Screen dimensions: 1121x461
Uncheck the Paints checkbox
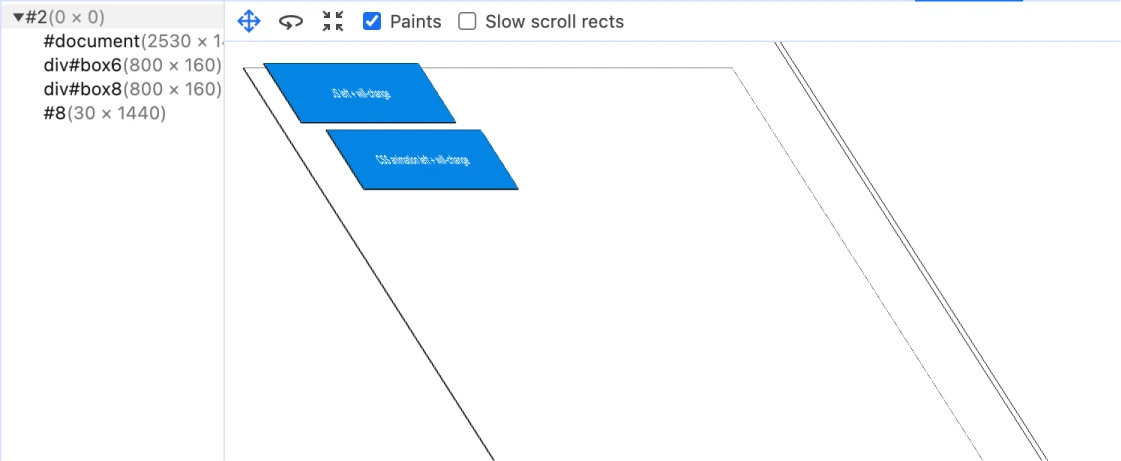coord(372,21)
